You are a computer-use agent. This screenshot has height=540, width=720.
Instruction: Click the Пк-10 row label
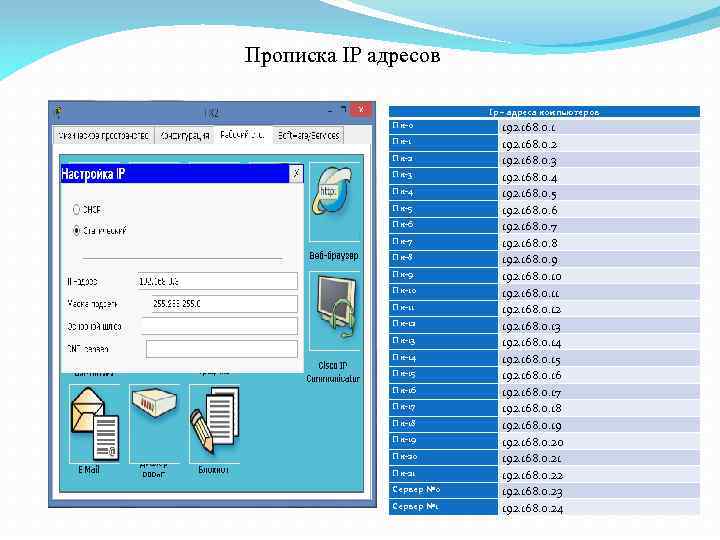443,292
